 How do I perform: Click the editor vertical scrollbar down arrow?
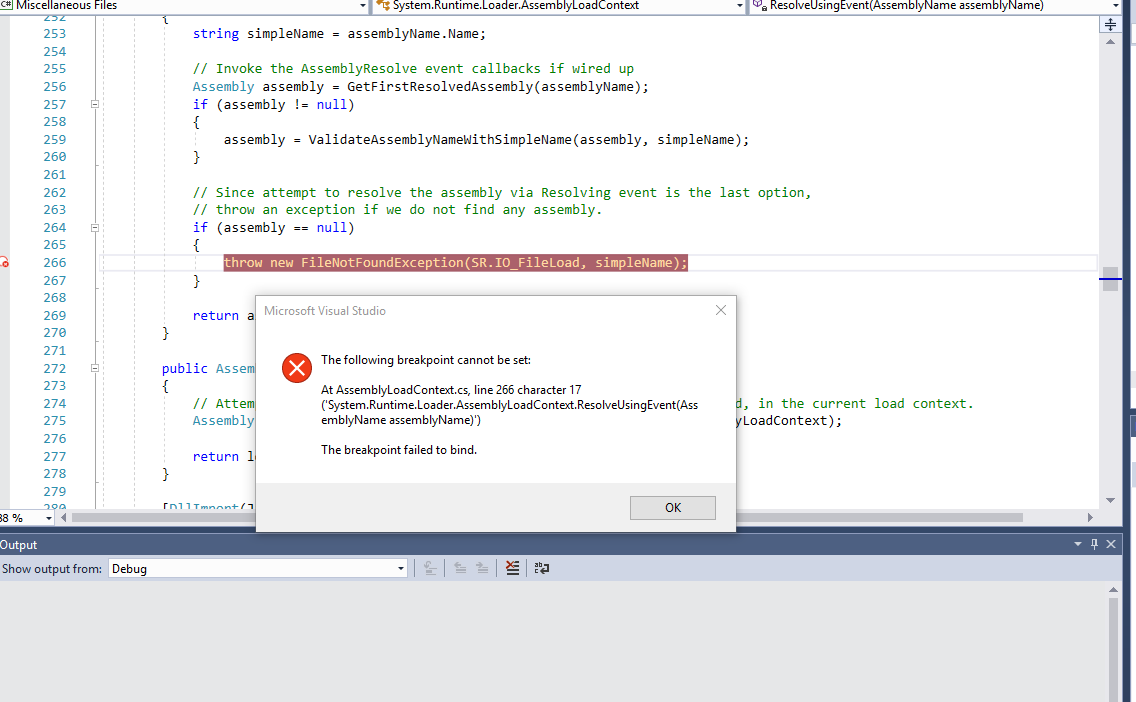(x=1110, y=501)
